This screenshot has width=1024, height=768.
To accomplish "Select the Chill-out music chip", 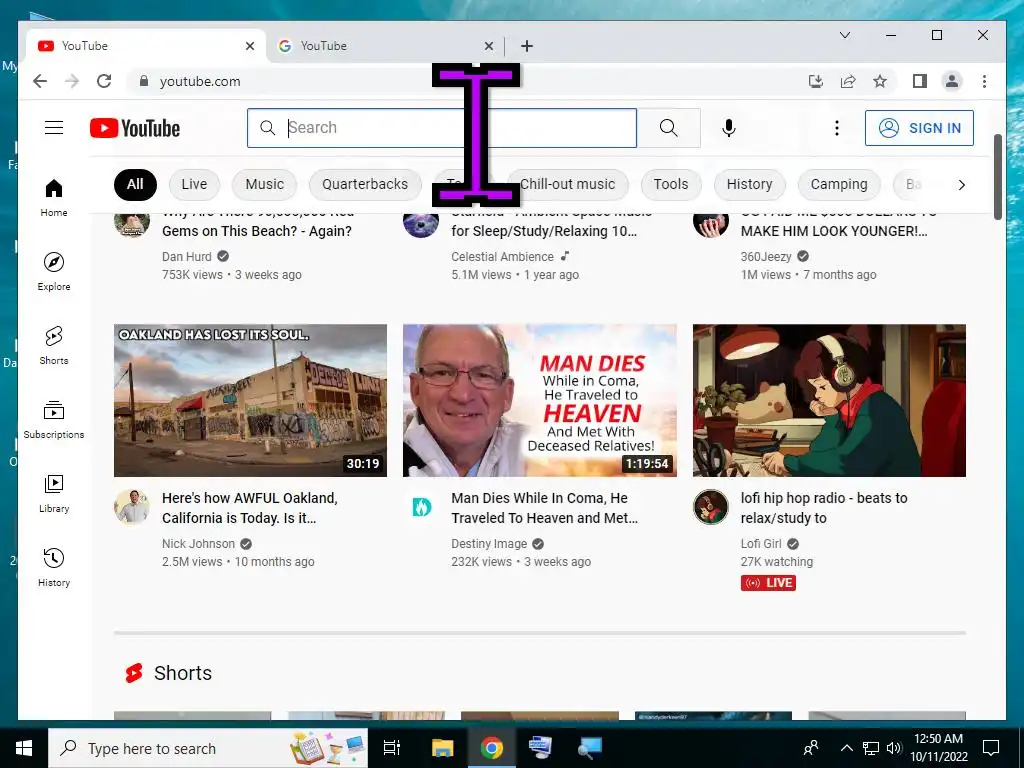I will (568, 184).
